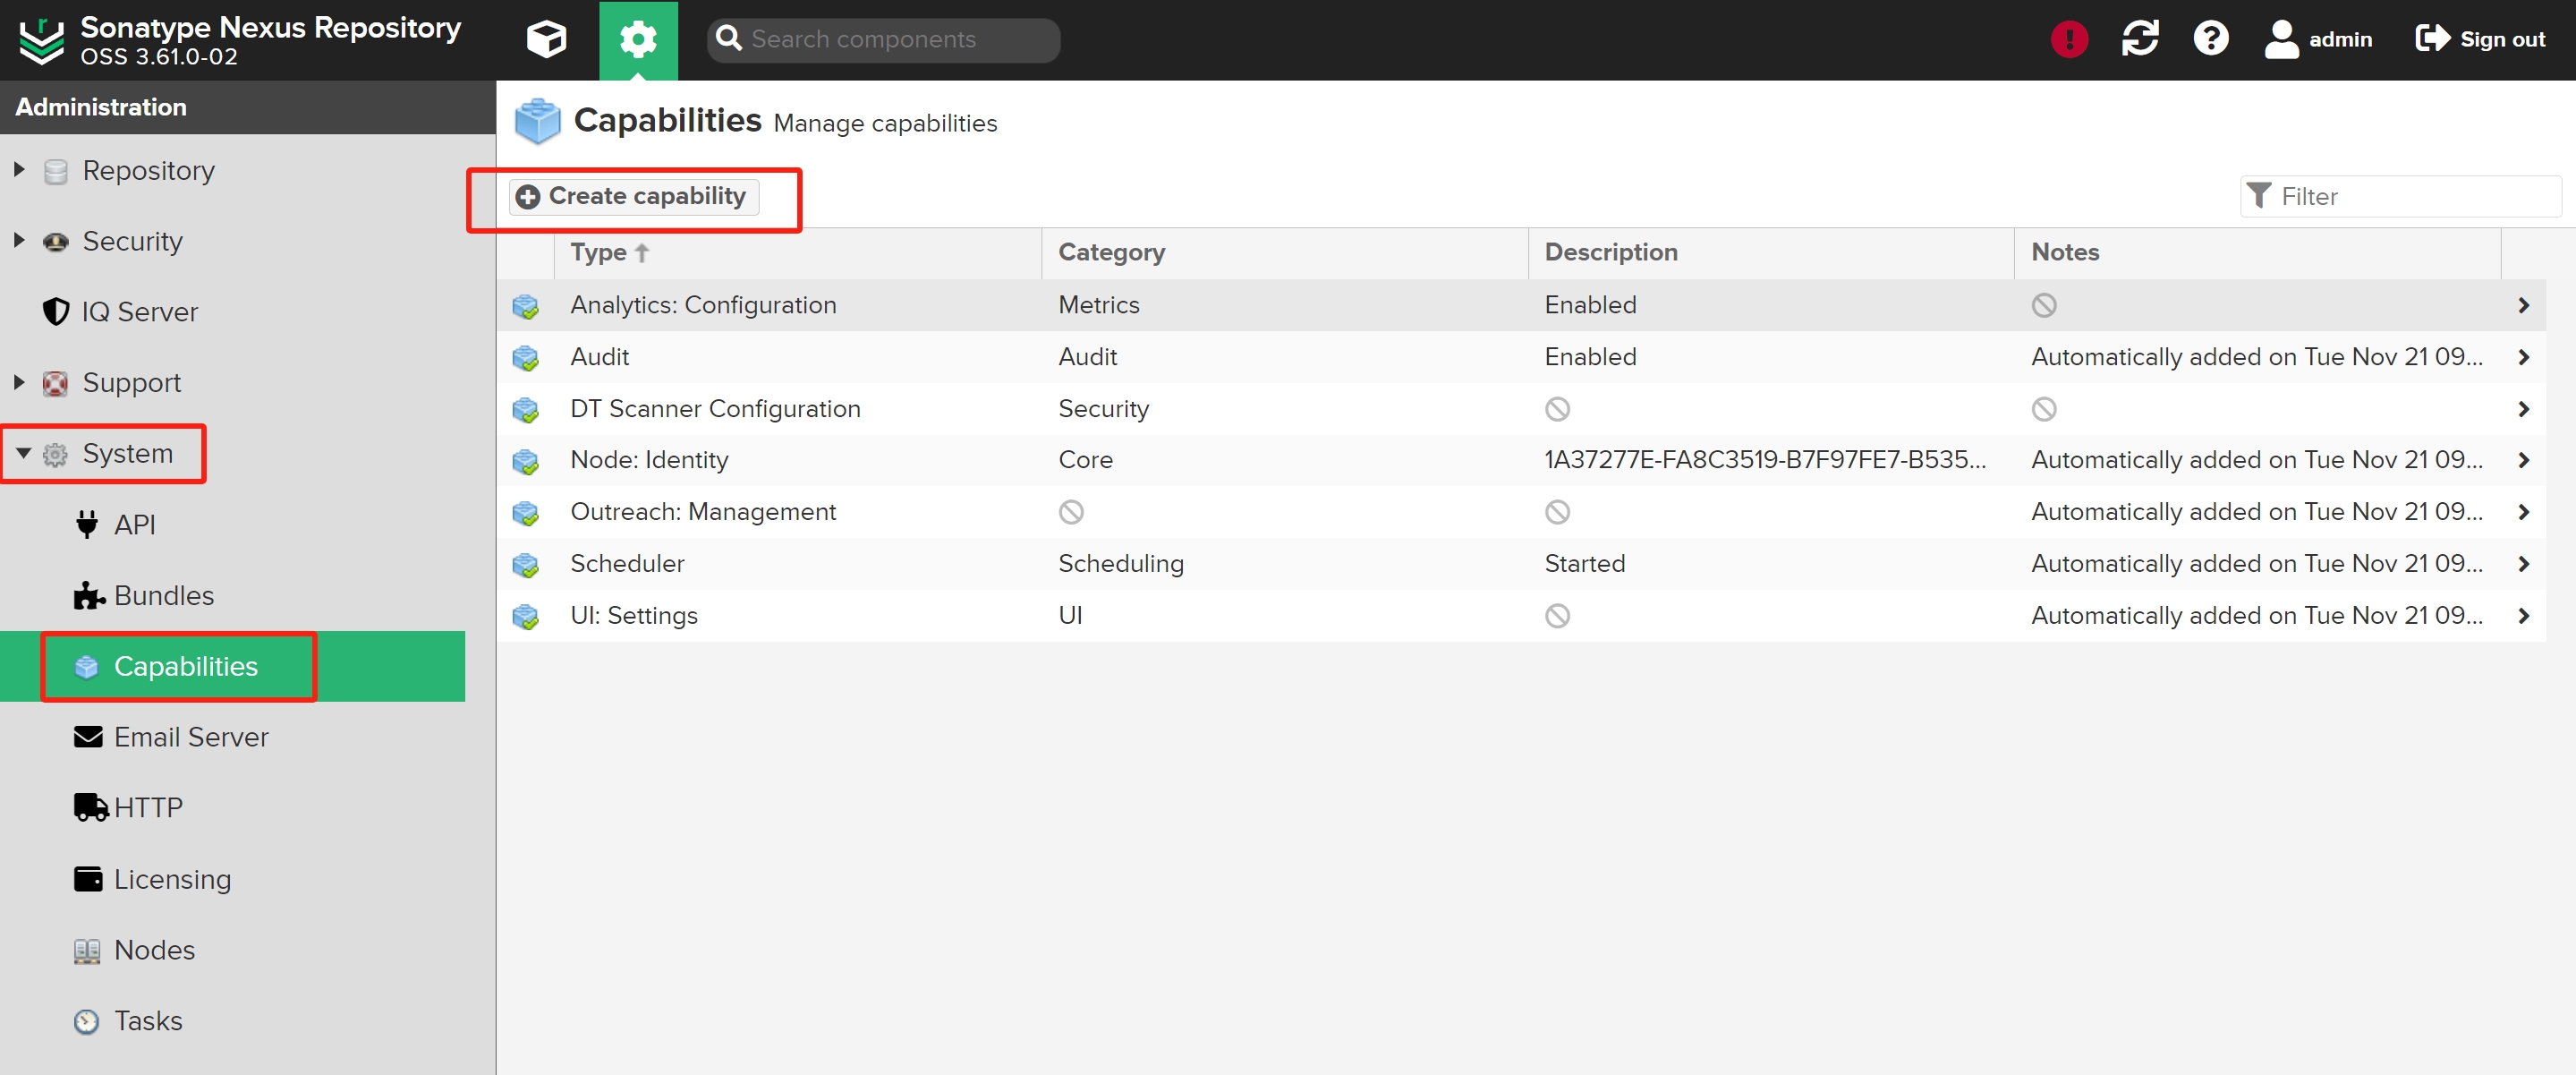Click the red system status alert icon
The height and width of the screenshot is (1075, 2576).
tap(2068, 39)
